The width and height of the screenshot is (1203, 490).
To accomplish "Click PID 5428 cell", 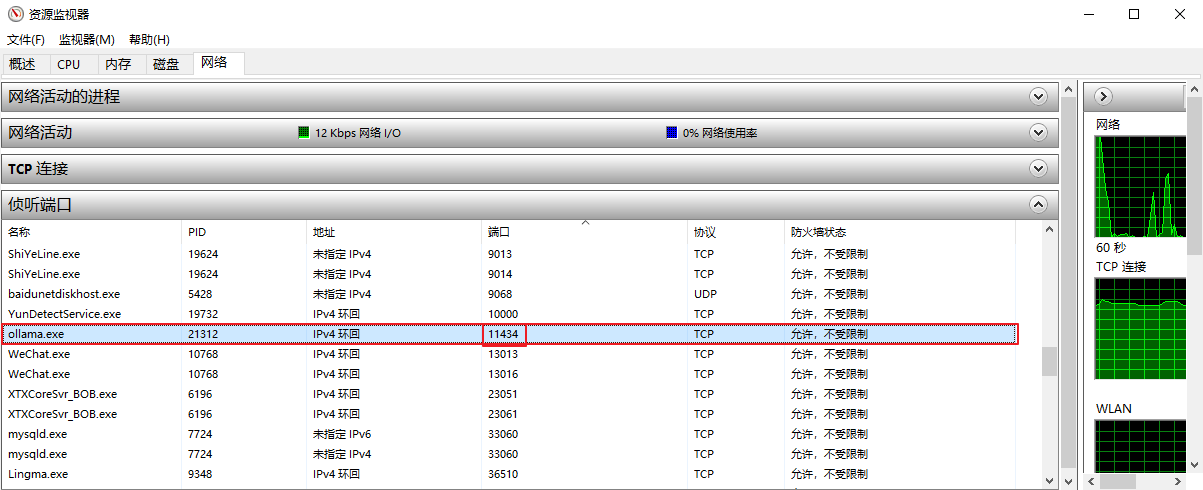I will pos(200,294).
